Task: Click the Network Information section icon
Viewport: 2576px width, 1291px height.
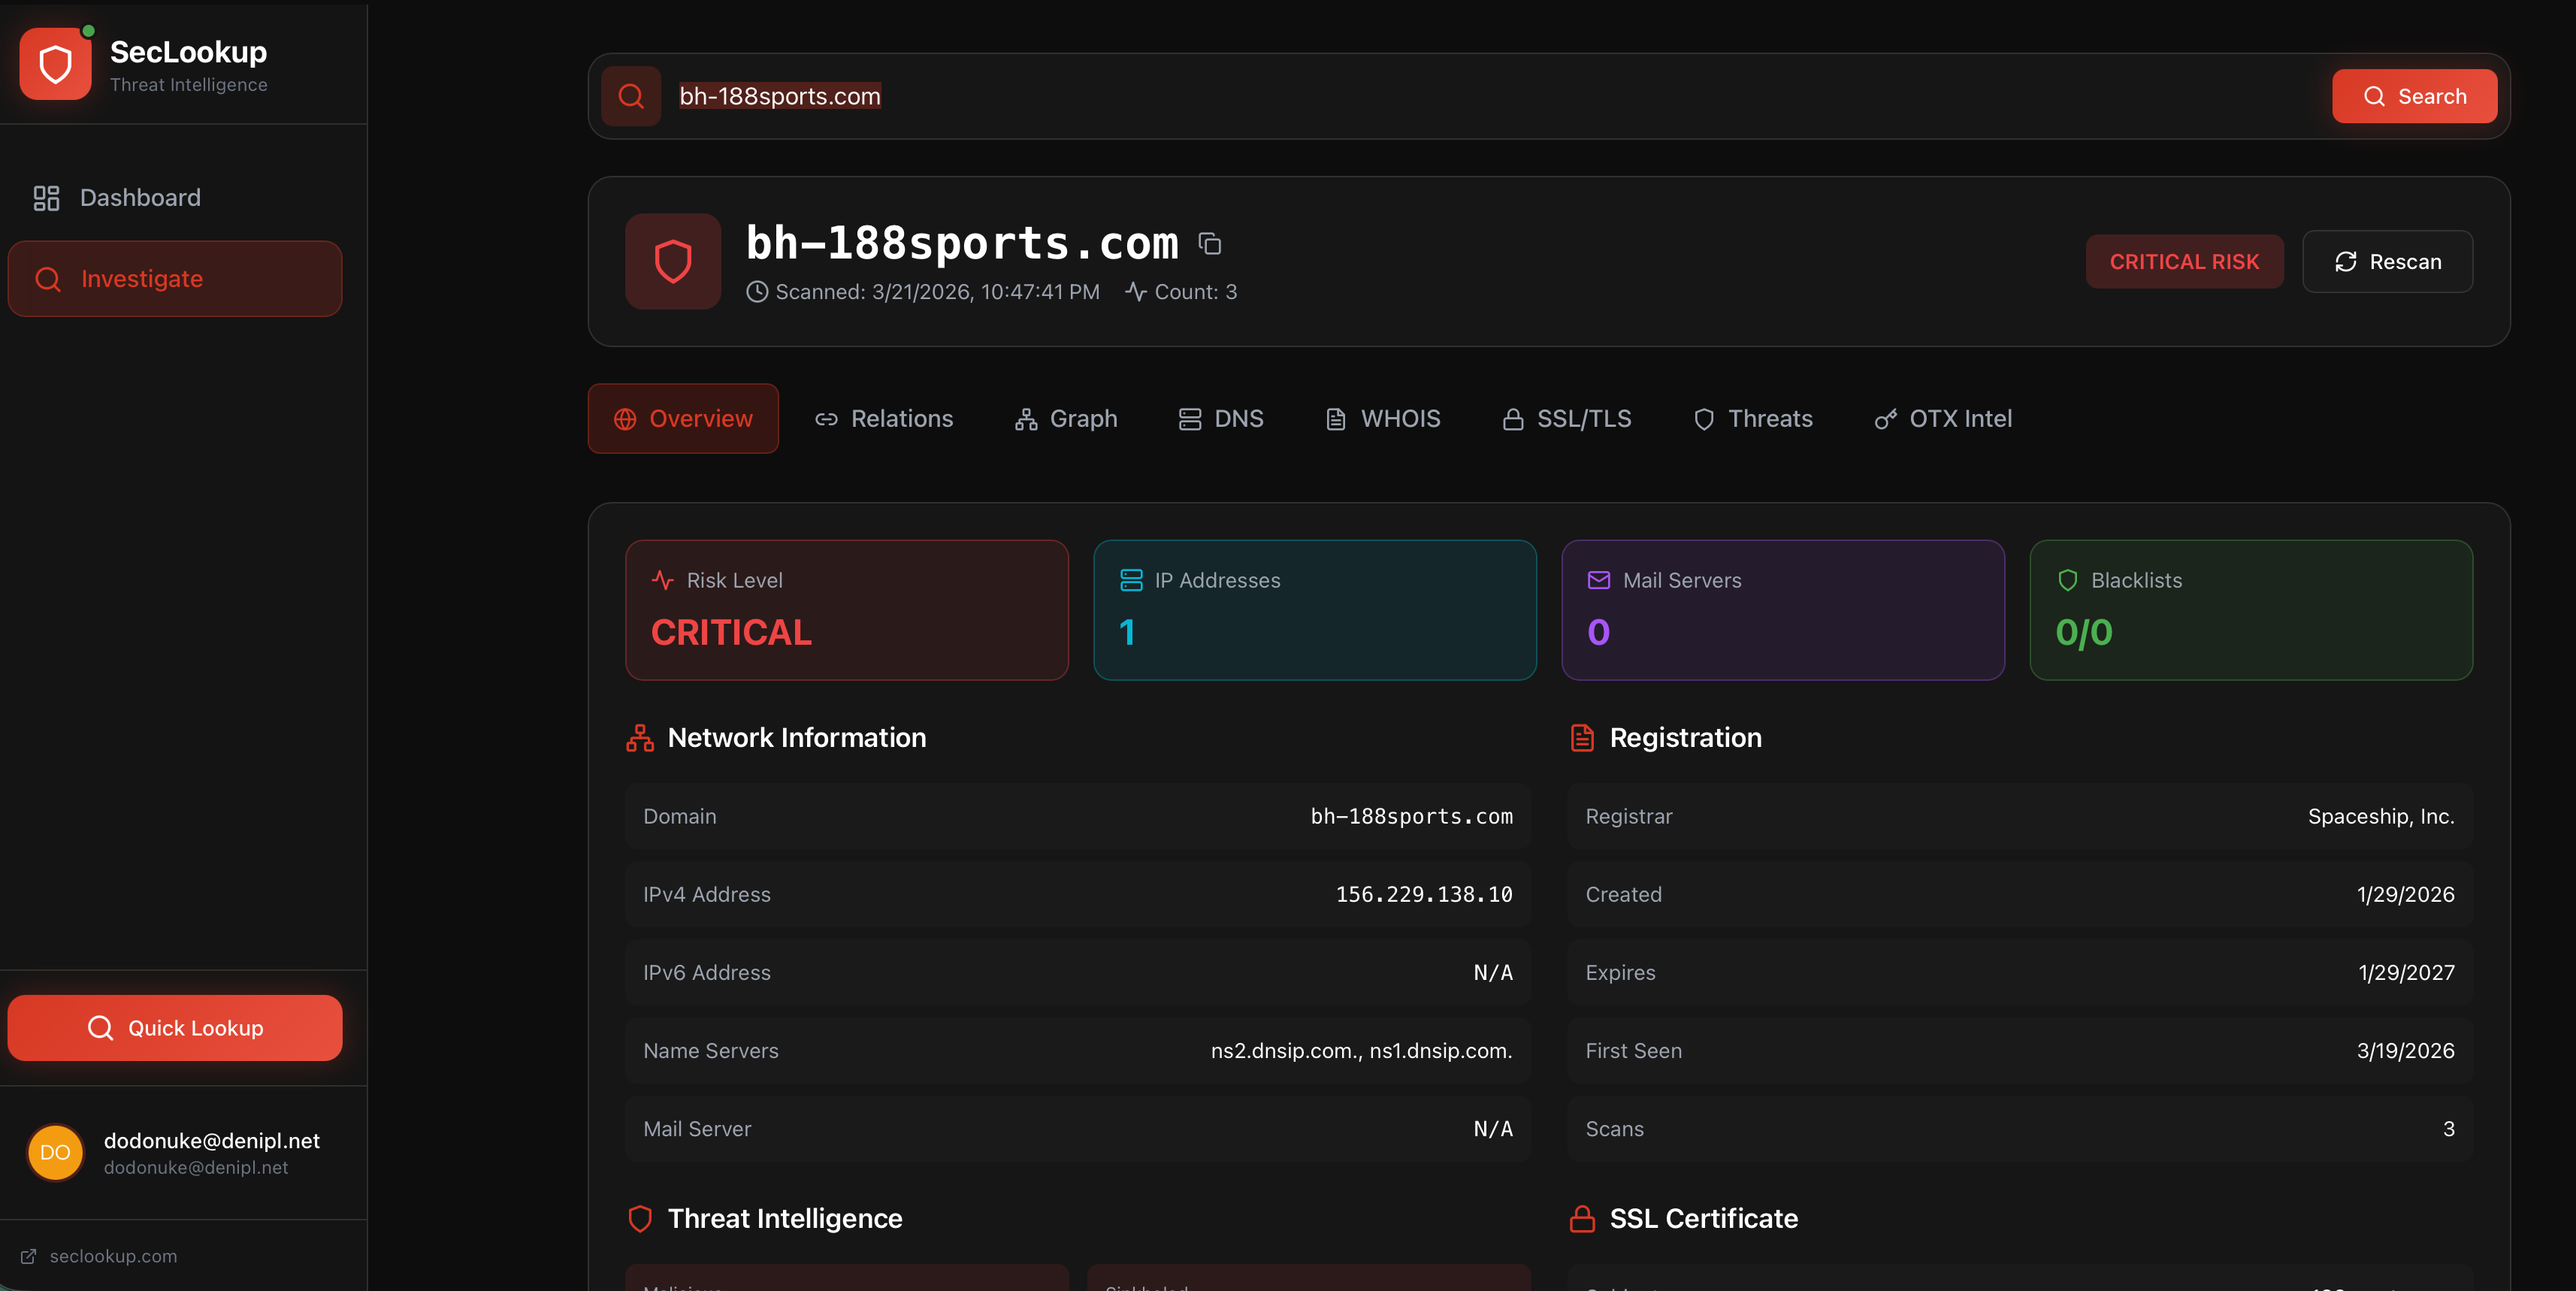Action: [x=640, y=738]
